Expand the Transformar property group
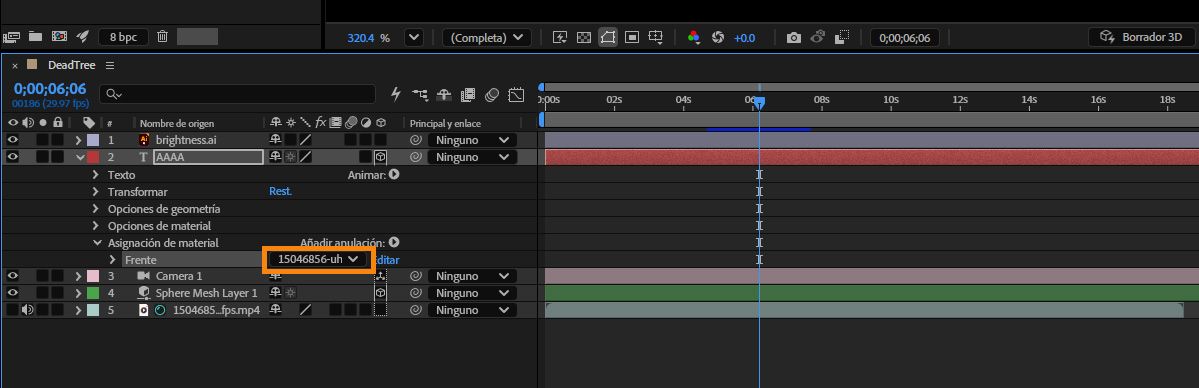 point(96,192)
